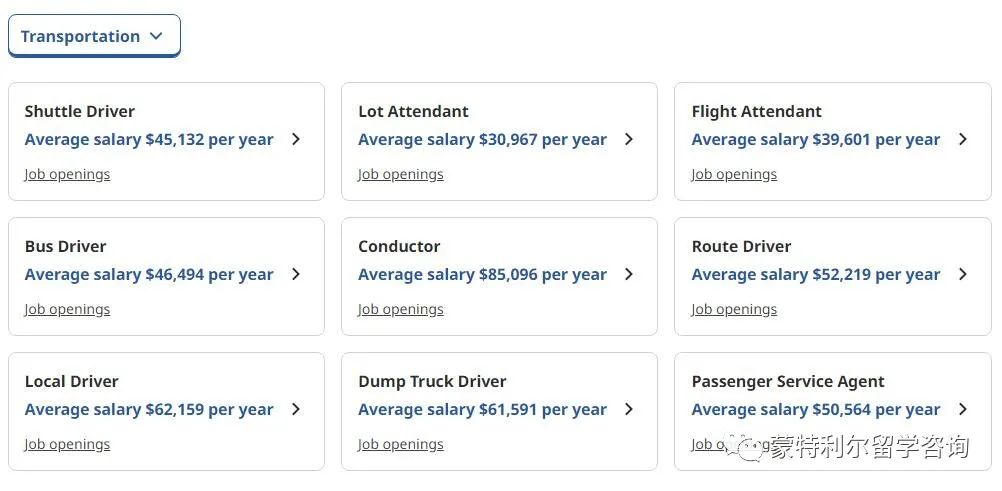
Task: View Job openings for Bus Driver
Action: tap(67, 309)
